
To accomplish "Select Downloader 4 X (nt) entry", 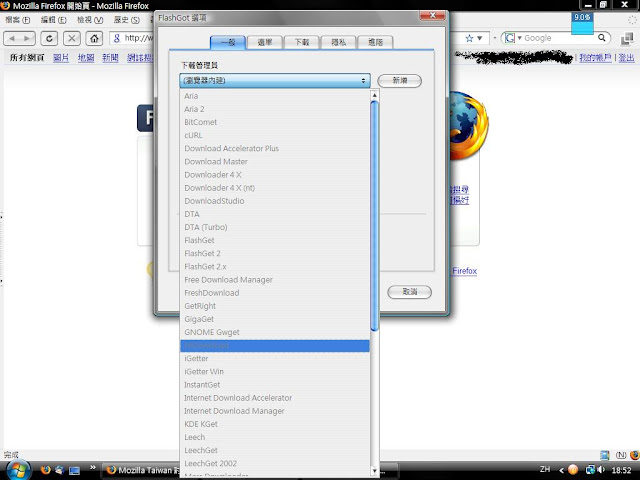I will point(275,188).
